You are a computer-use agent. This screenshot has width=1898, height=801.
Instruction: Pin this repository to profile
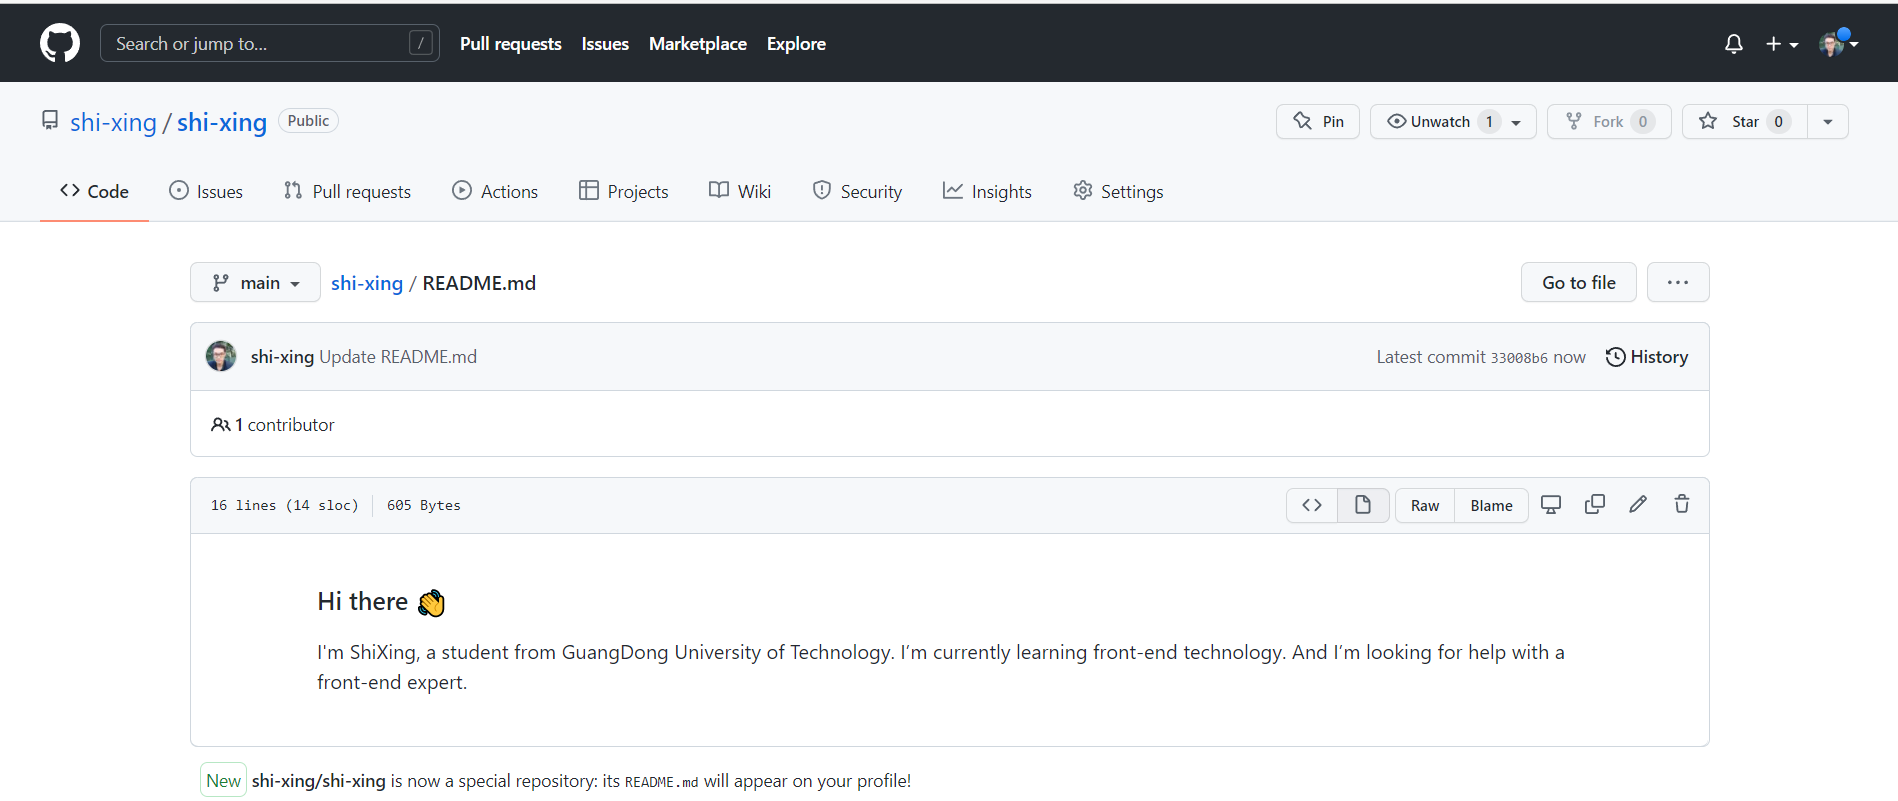(1317, 121)
